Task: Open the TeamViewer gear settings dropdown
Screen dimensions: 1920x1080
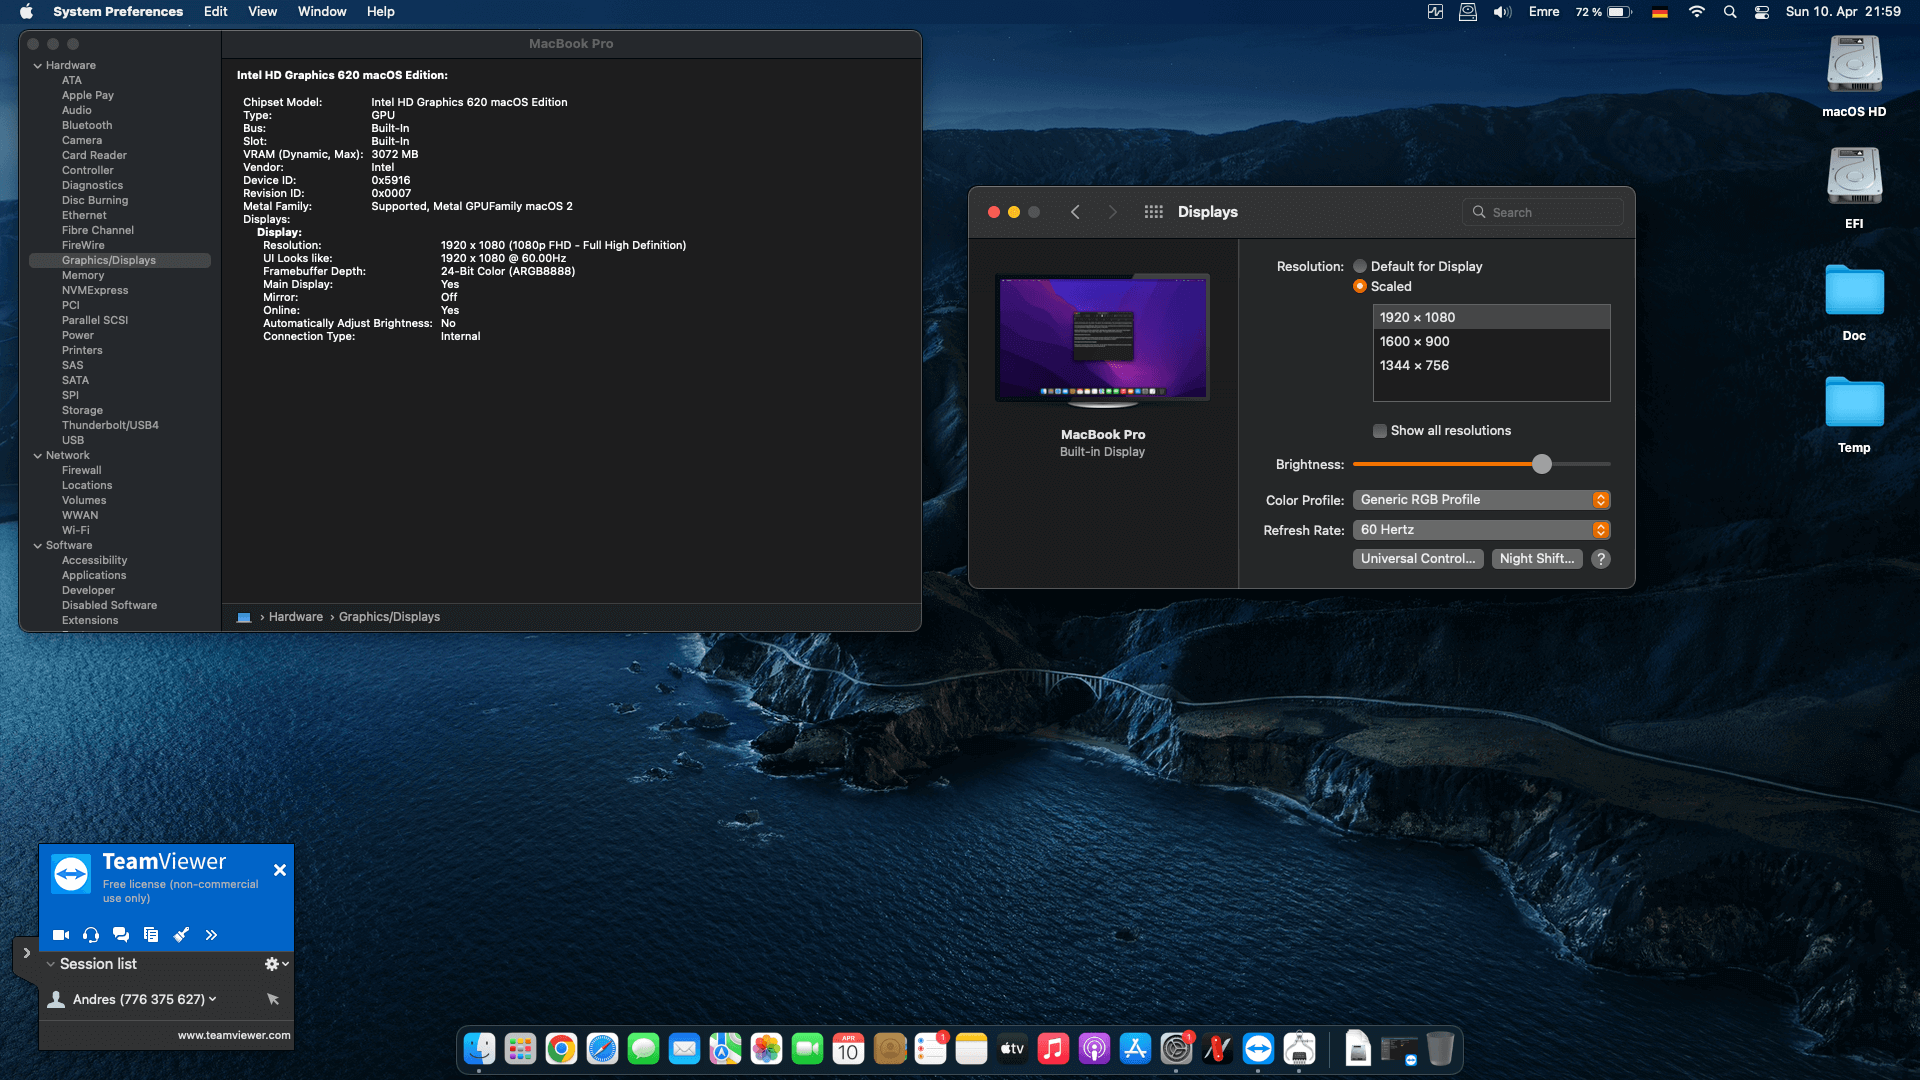Action: pyautogui.click(x=276, y=964)
